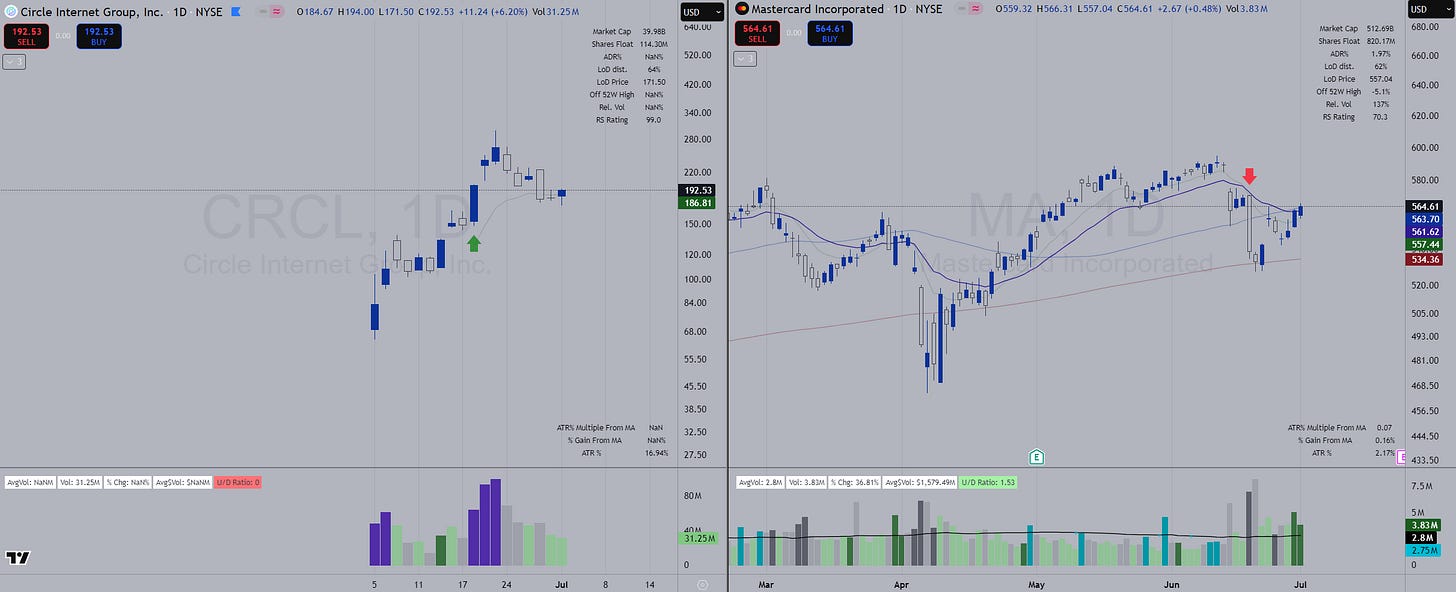
Task: Click the green 'U/D Ratio: 1.53' badge on the Mastercard chart
Action: (987, 482)
